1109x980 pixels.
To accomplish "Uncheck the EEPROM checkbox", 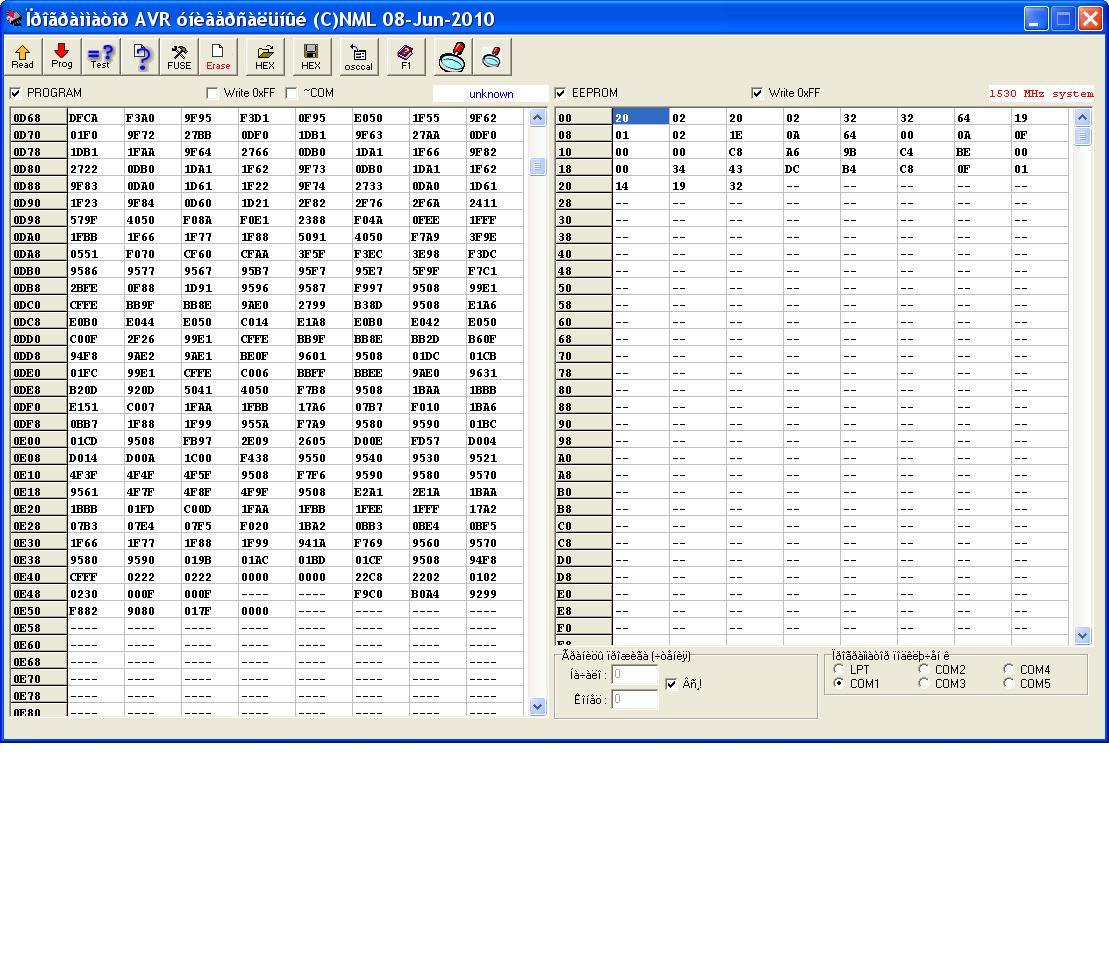I will click(561, 94).
